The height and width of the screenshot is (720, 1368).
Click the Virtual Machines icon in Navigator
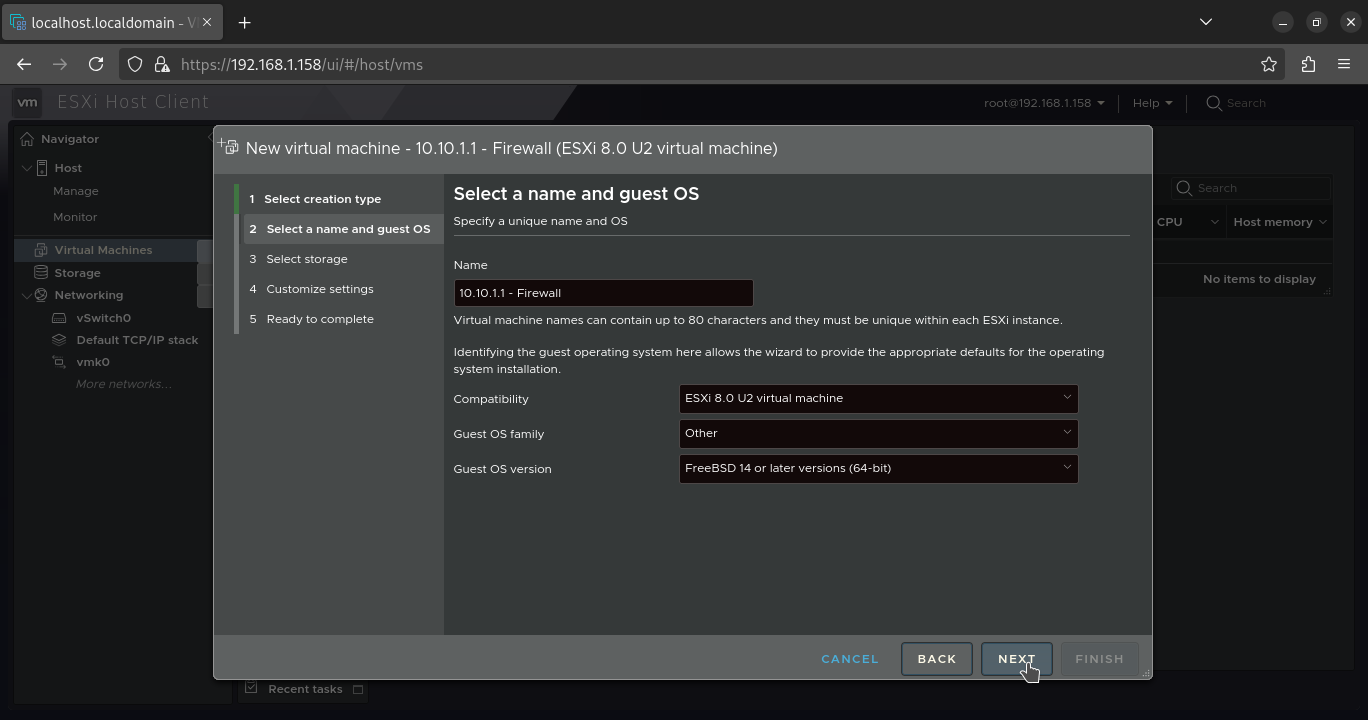click(x=41, y=250)
